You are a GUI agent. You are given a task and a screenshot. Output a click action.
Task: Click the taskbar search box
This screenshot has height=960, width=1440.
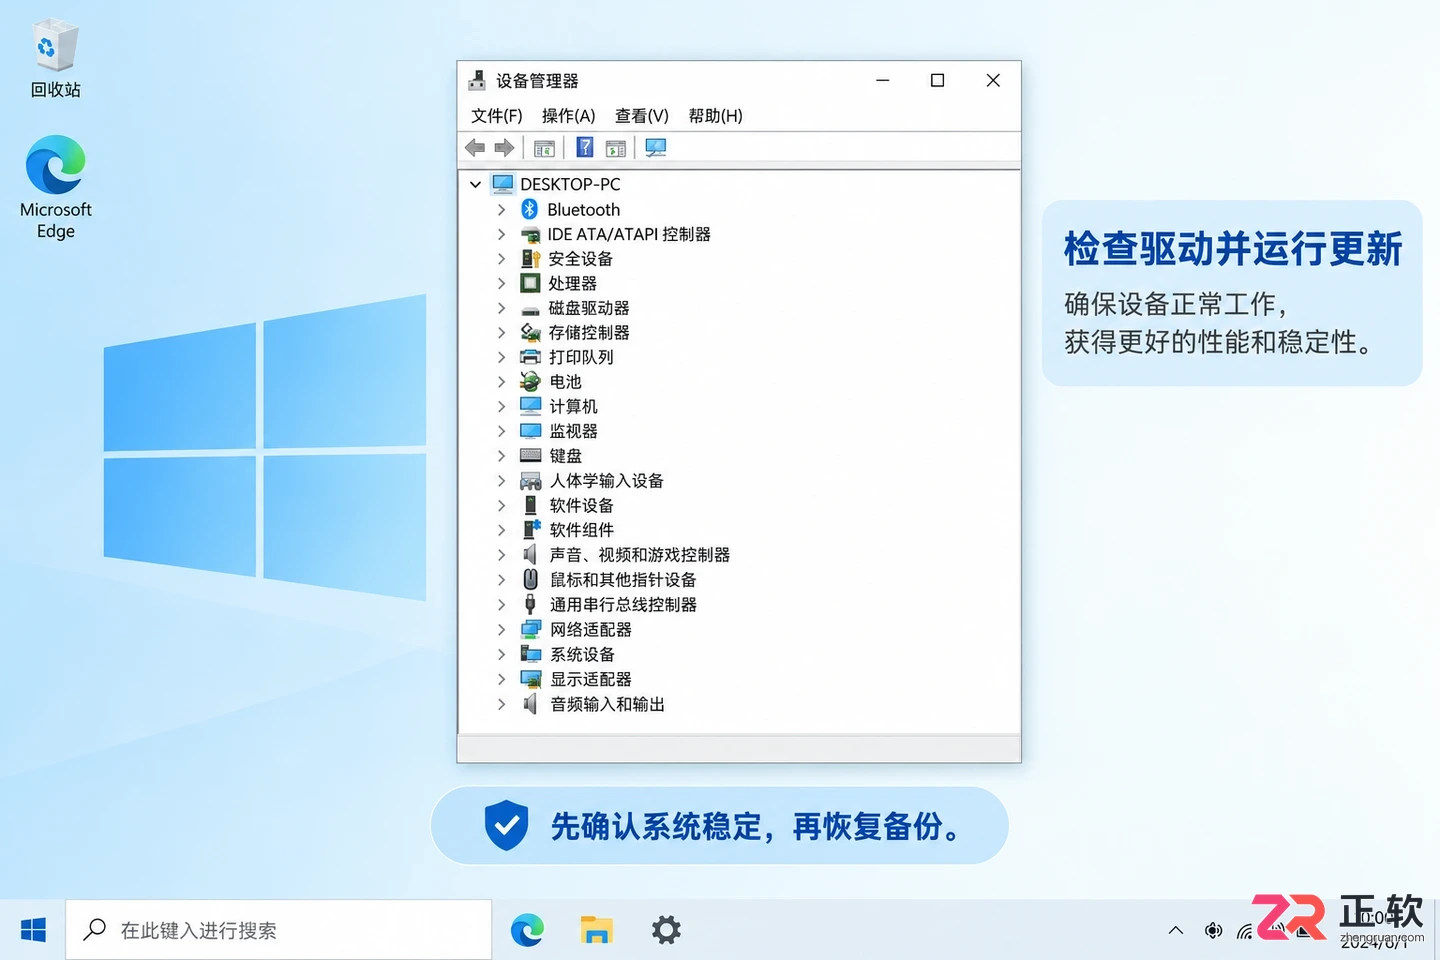279,930
